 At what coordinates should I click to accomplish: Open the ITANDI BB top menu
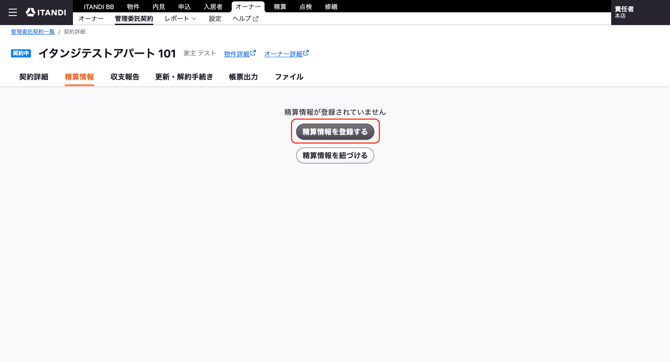[x=99, y=7]
